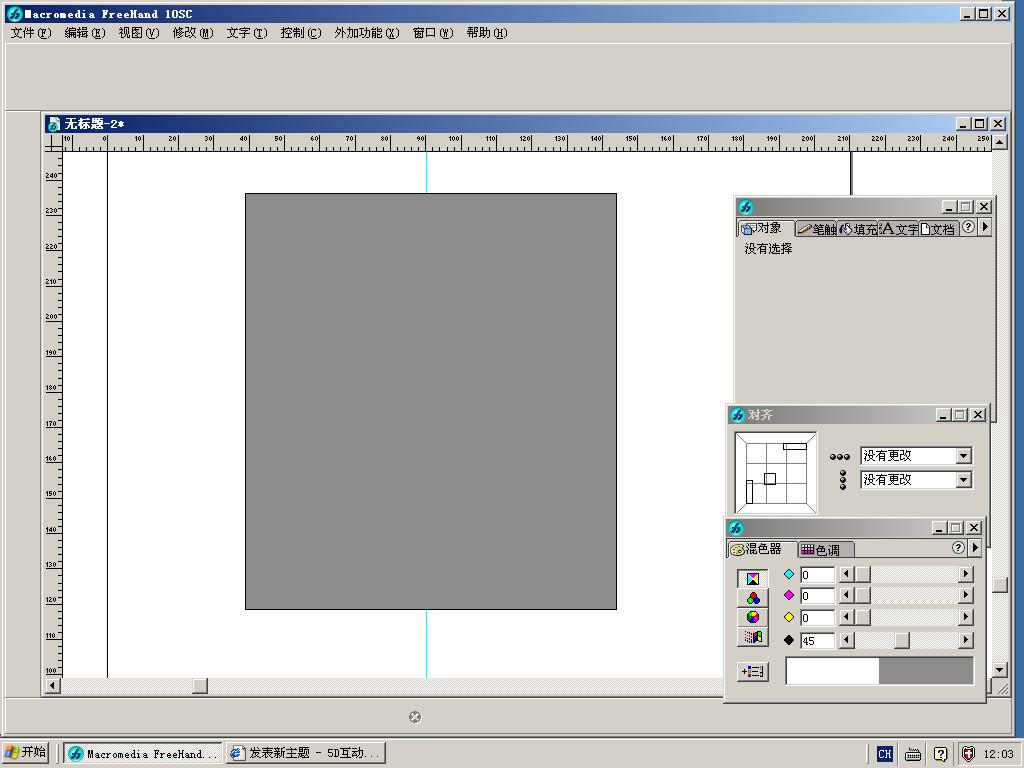1024x768 pixels.
Task: Select the 对象 object tab
Action: [765, 228]
